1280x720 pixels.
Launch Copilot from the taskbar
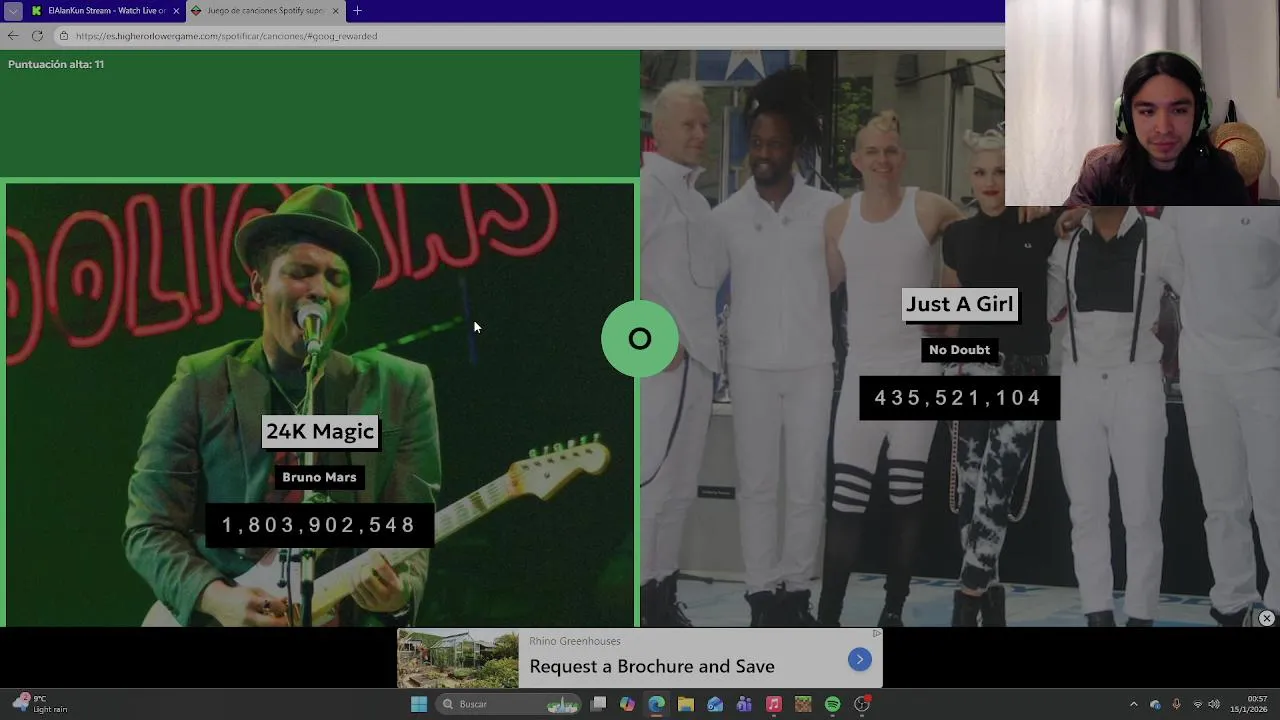627,704
